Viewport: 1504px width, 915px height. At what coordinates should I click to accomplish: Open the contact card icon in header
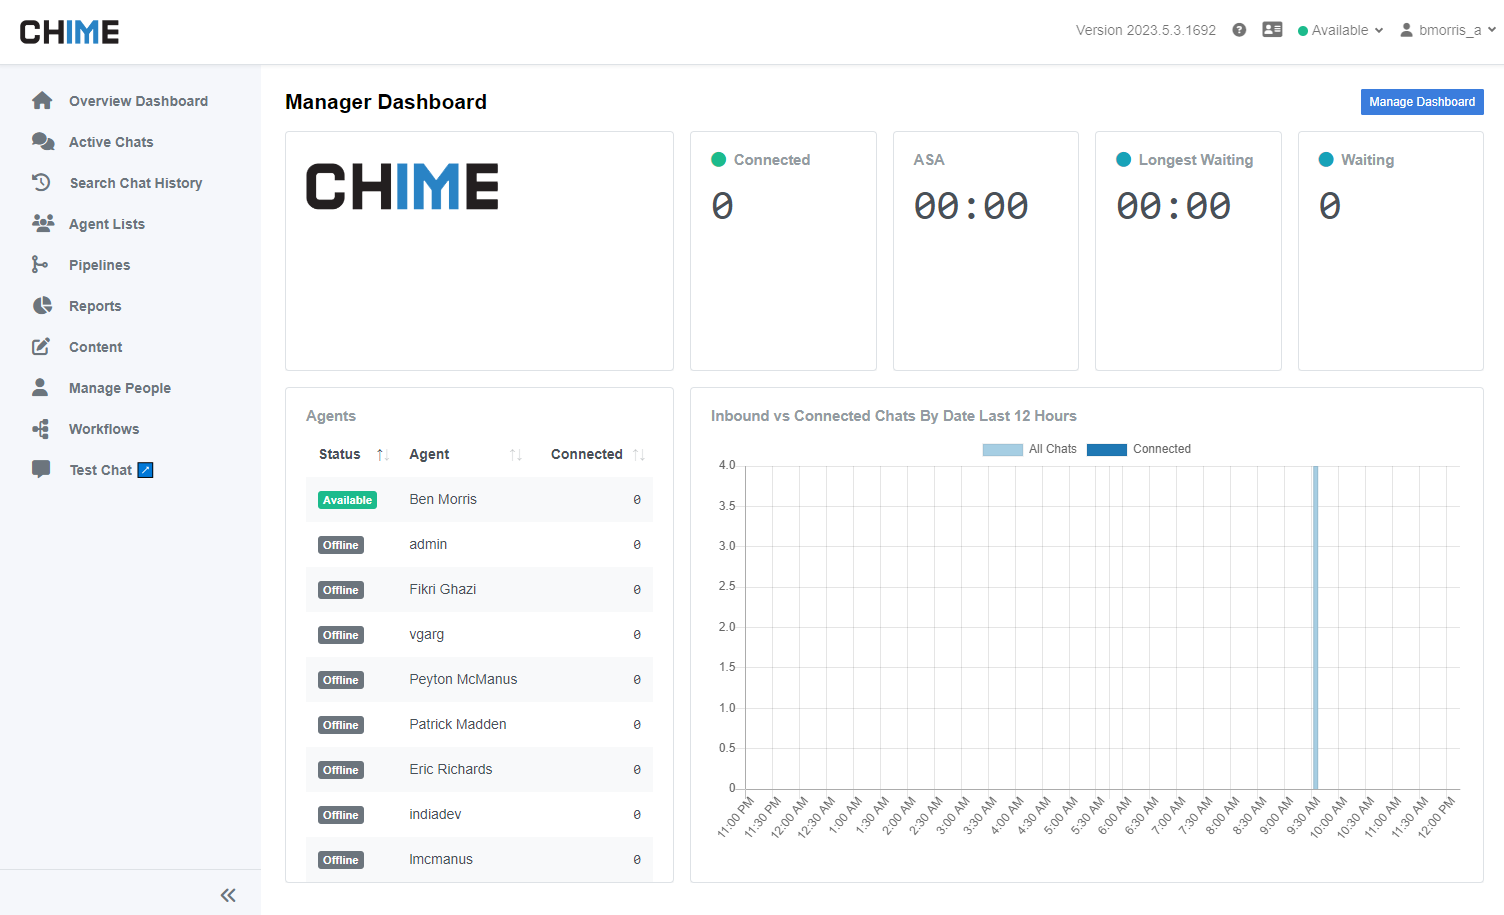tap(1272, 30)
